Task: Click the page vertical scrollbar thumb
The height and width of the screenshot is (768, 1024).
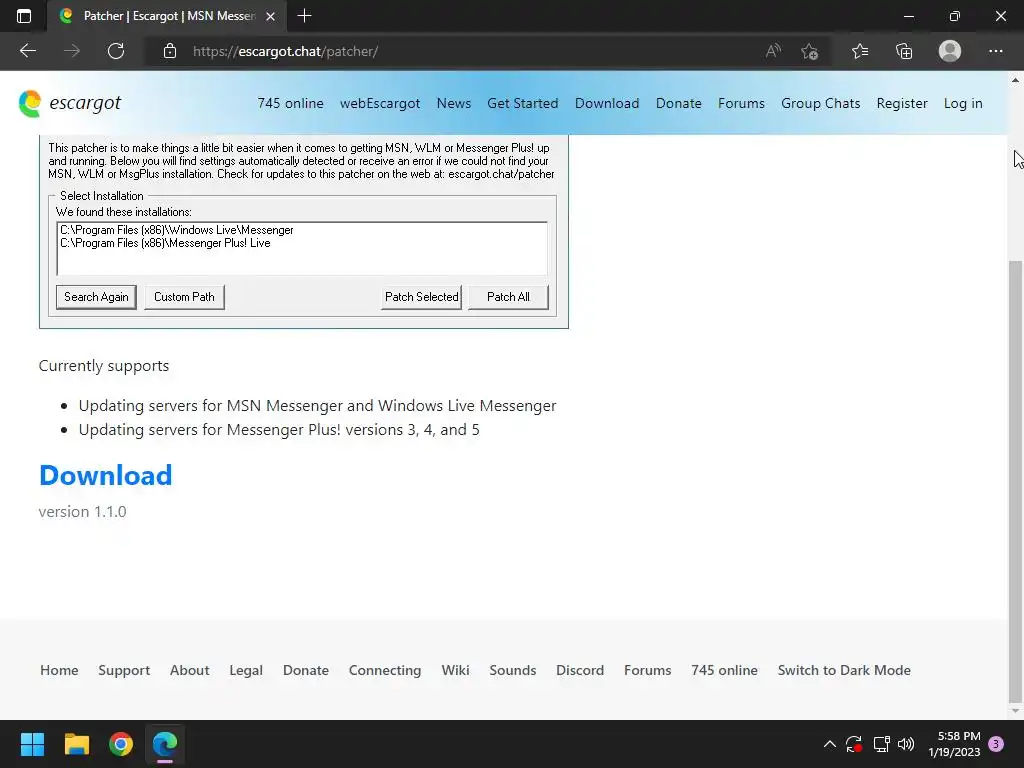Action: click(1015, 481)
